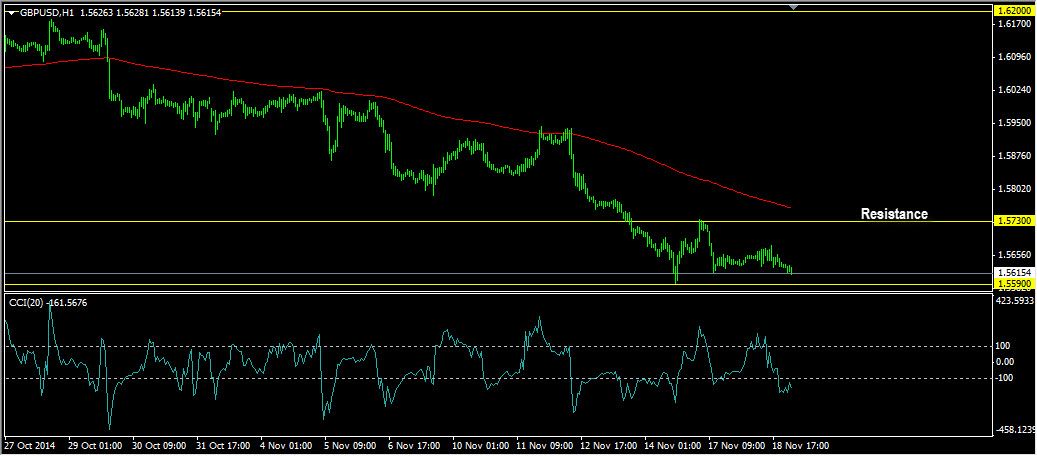Image resolution: width=1037 pixels, height=456 pixels.
Task: Click the 10 Nov 01:00 time label
Action: (x=479, y=445)
